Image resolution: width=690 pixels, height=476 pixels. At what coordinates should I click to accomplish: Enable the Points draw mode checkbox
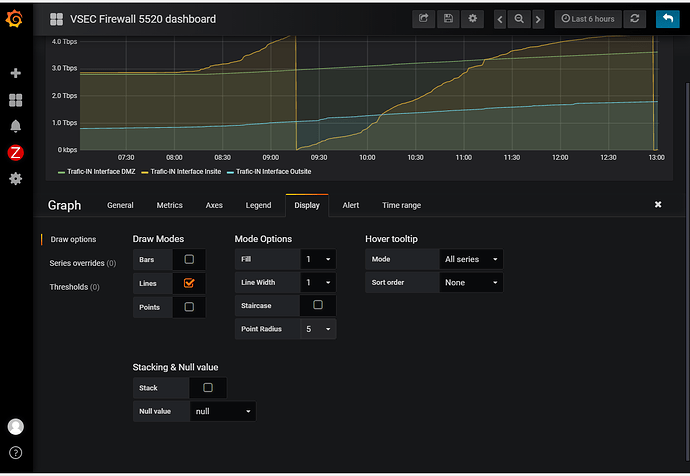(x=189, y=307)
